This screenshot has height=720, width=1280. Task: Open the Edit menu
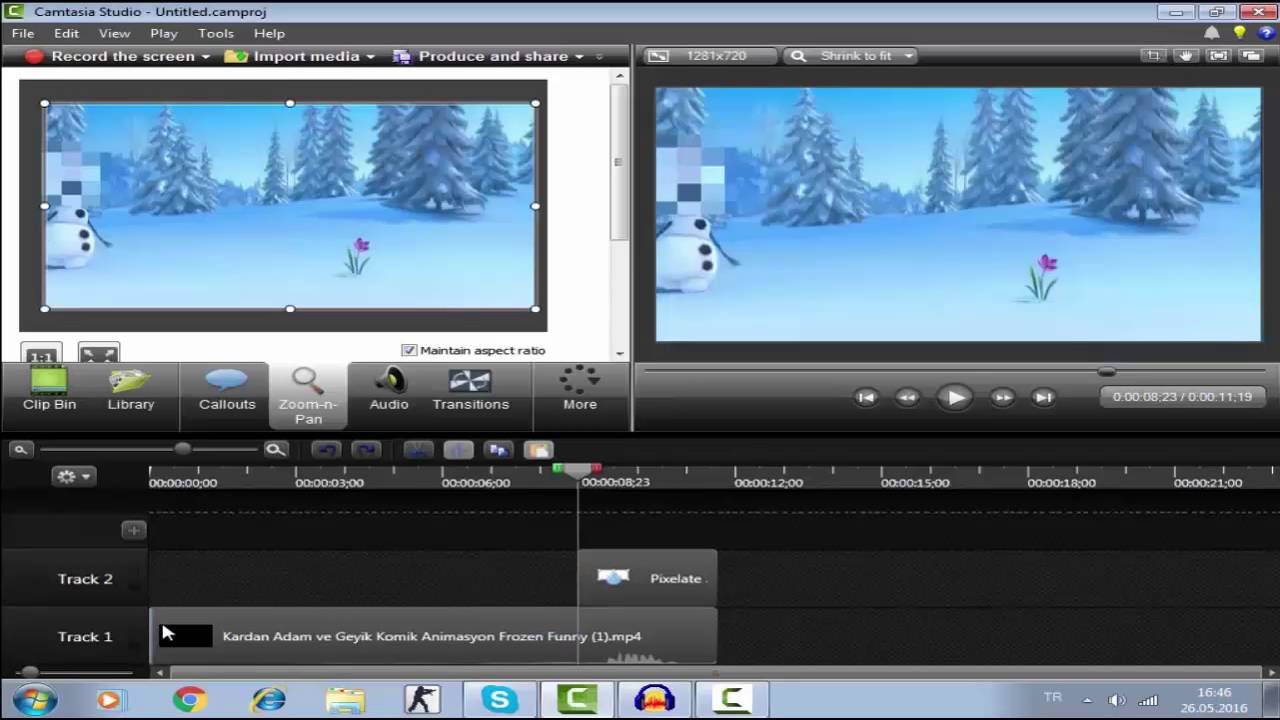[66, 33]
